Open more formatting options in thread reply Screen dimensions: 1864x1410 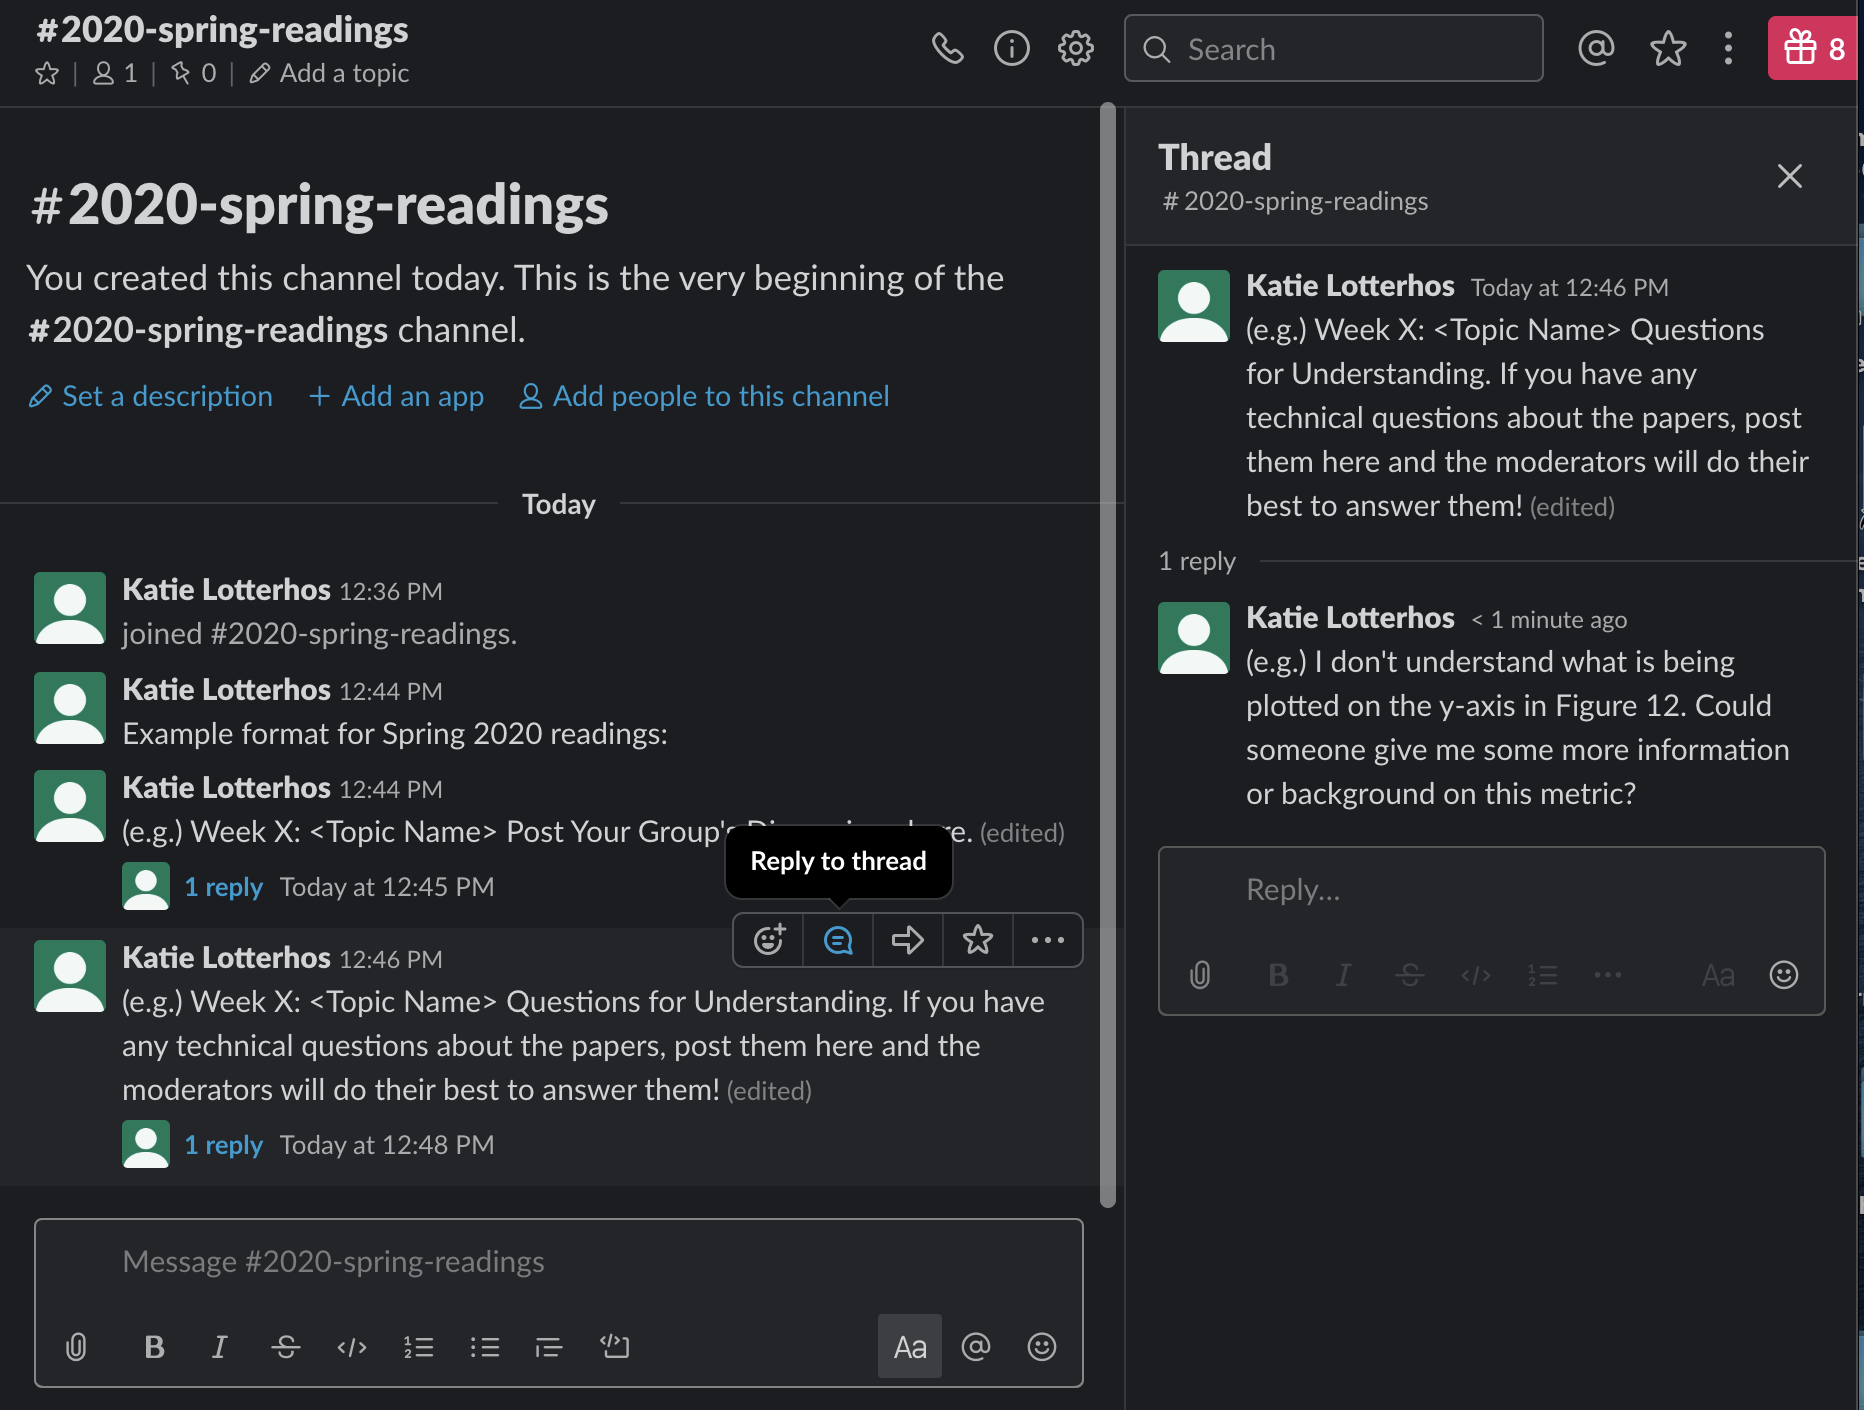(x=1608, y=975)
